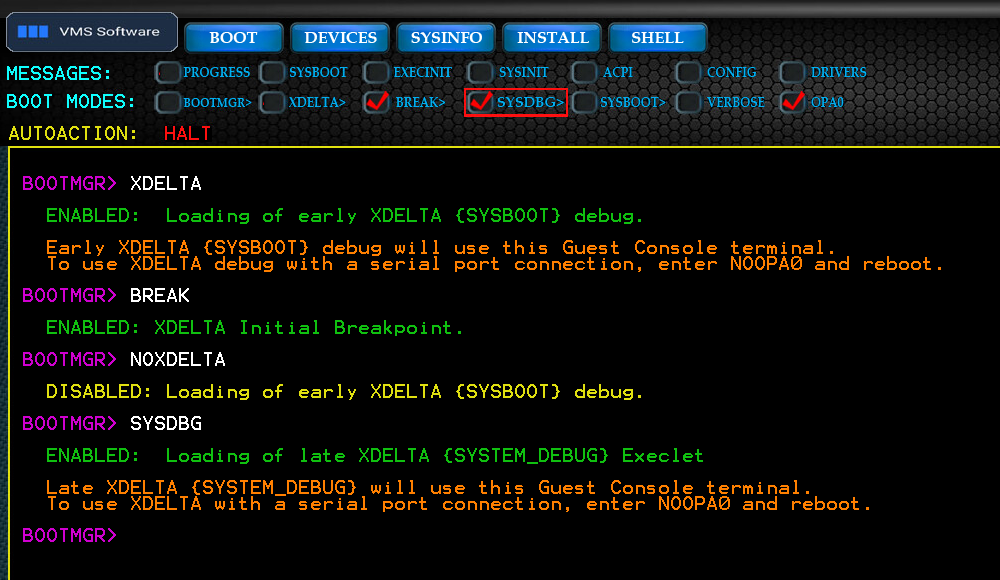
Task: Open the INSTALL tab
Action: pyautogui.click(x=552, y=38)
